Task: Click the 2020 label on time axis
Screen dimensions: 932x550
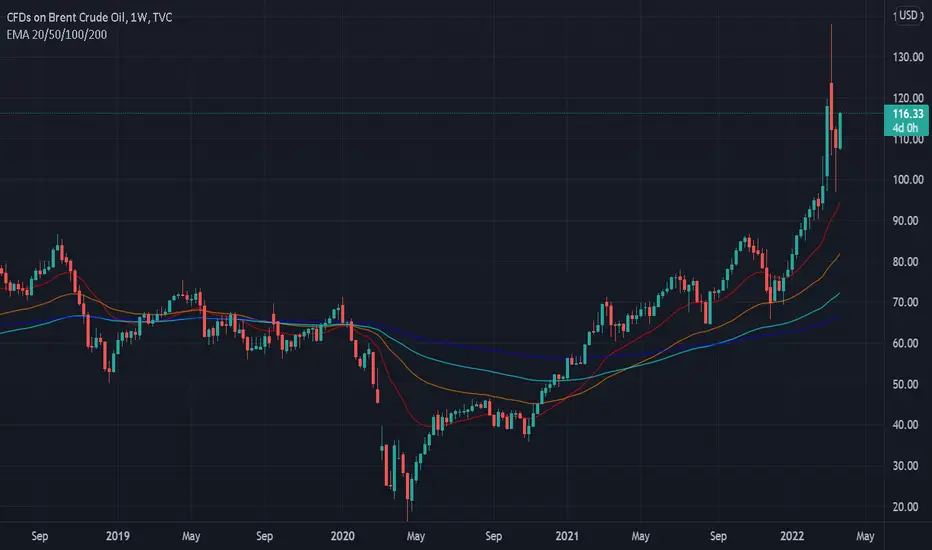Action: coord(342,536)
